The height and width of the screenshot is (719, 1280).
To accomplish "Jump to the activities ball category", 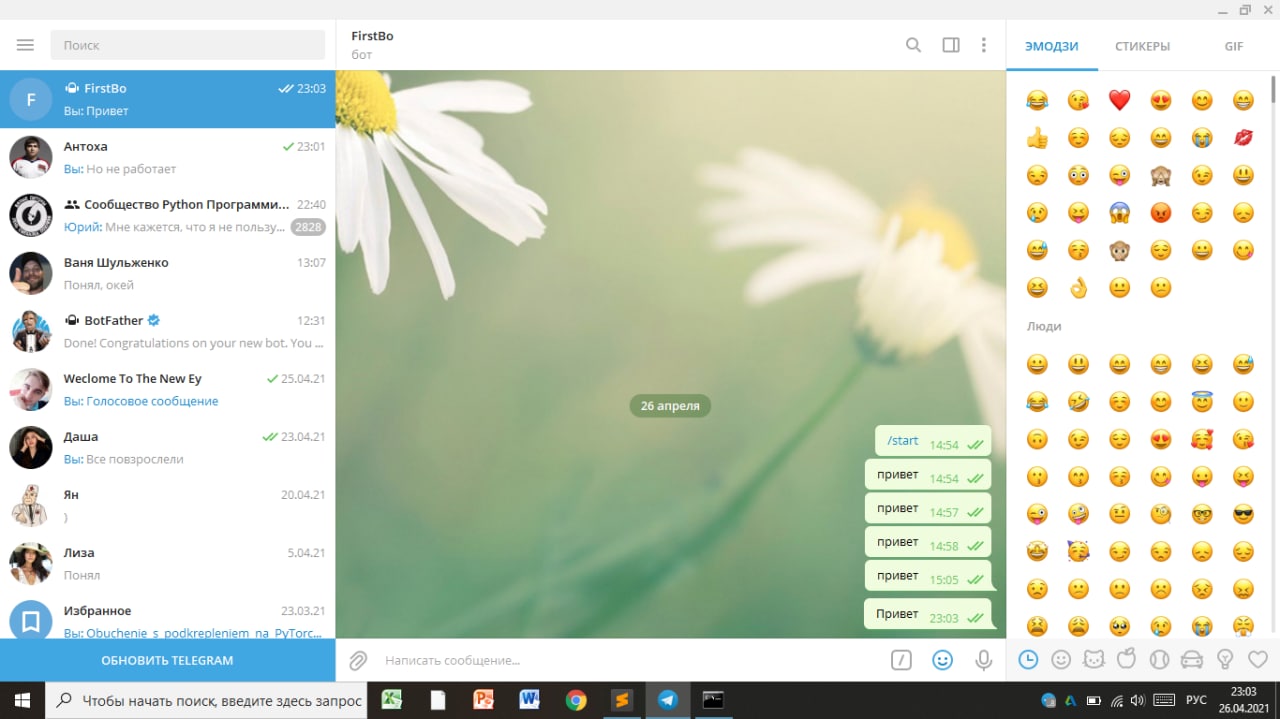I will [1159, 659].
